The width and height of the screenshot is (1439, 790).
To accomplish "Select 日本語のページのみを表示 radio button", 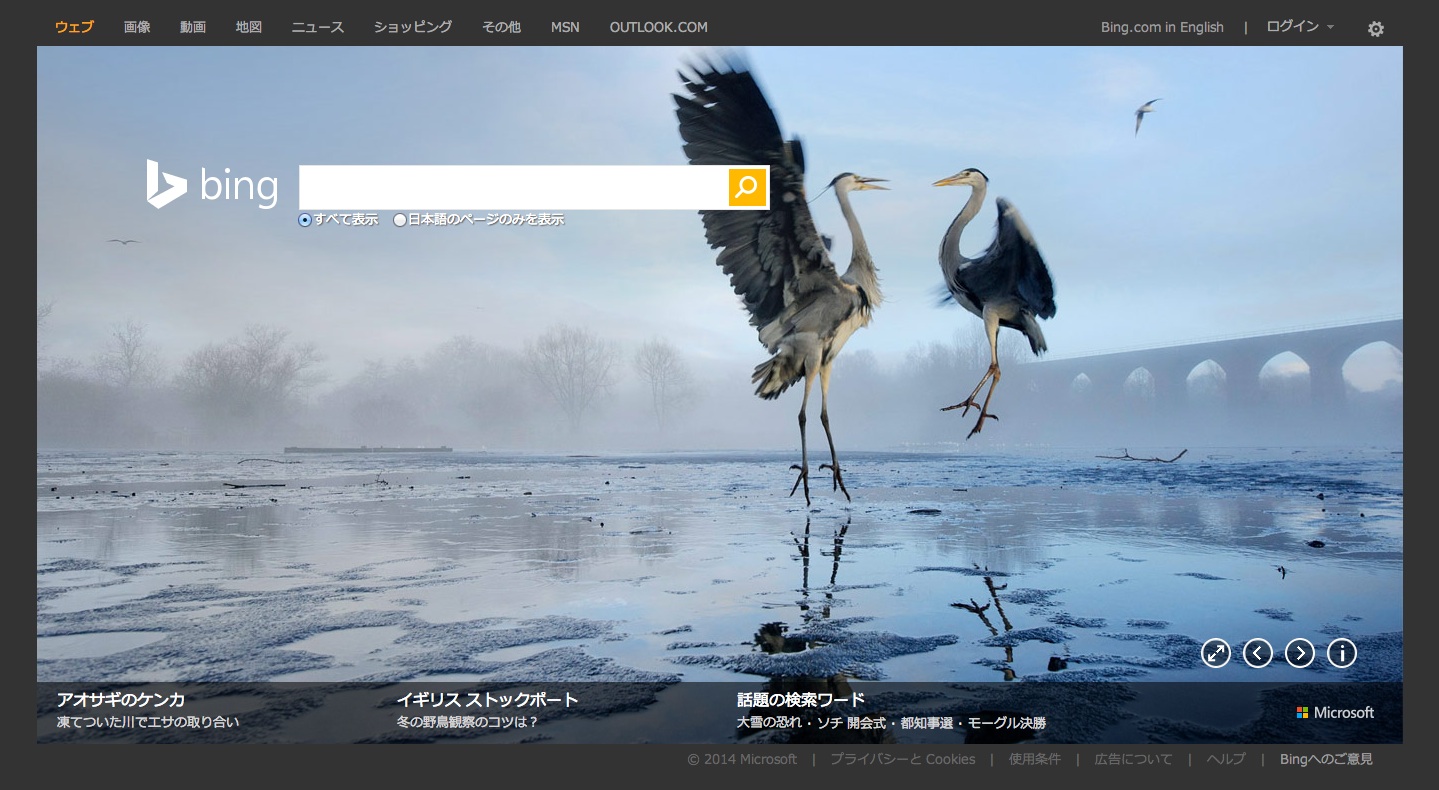I will (x=400, y=220).
